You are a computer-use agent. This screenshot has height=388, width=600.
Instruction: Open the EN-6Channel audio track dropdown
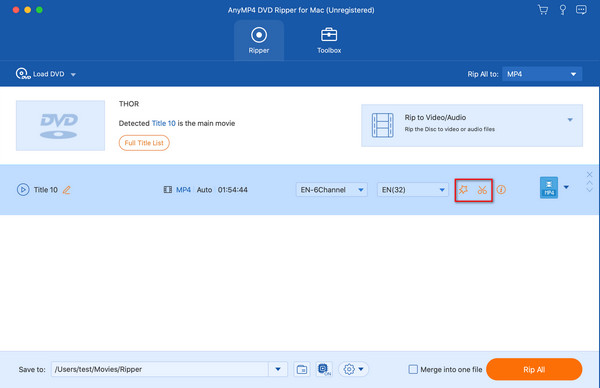point(331,190)
